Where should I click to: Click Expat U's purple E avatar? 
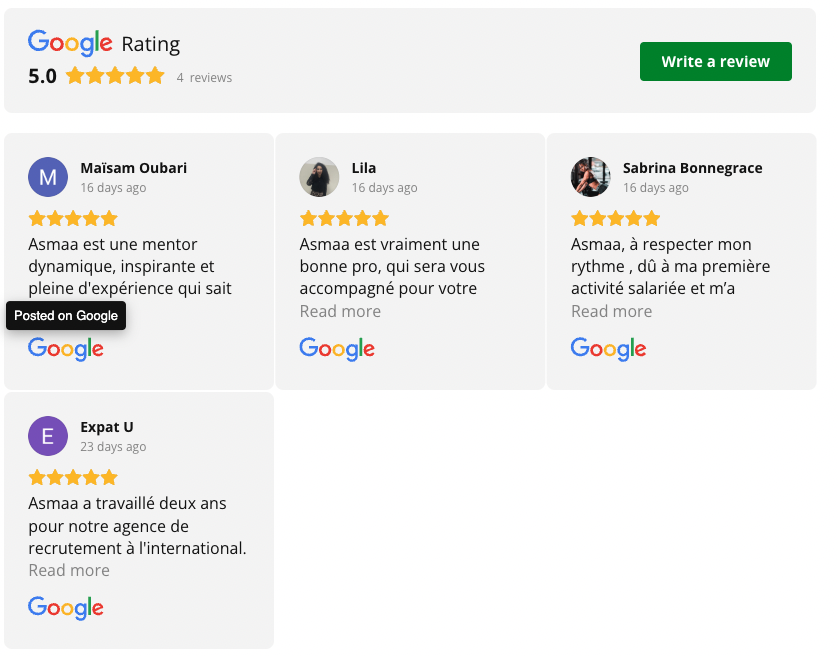48,436
